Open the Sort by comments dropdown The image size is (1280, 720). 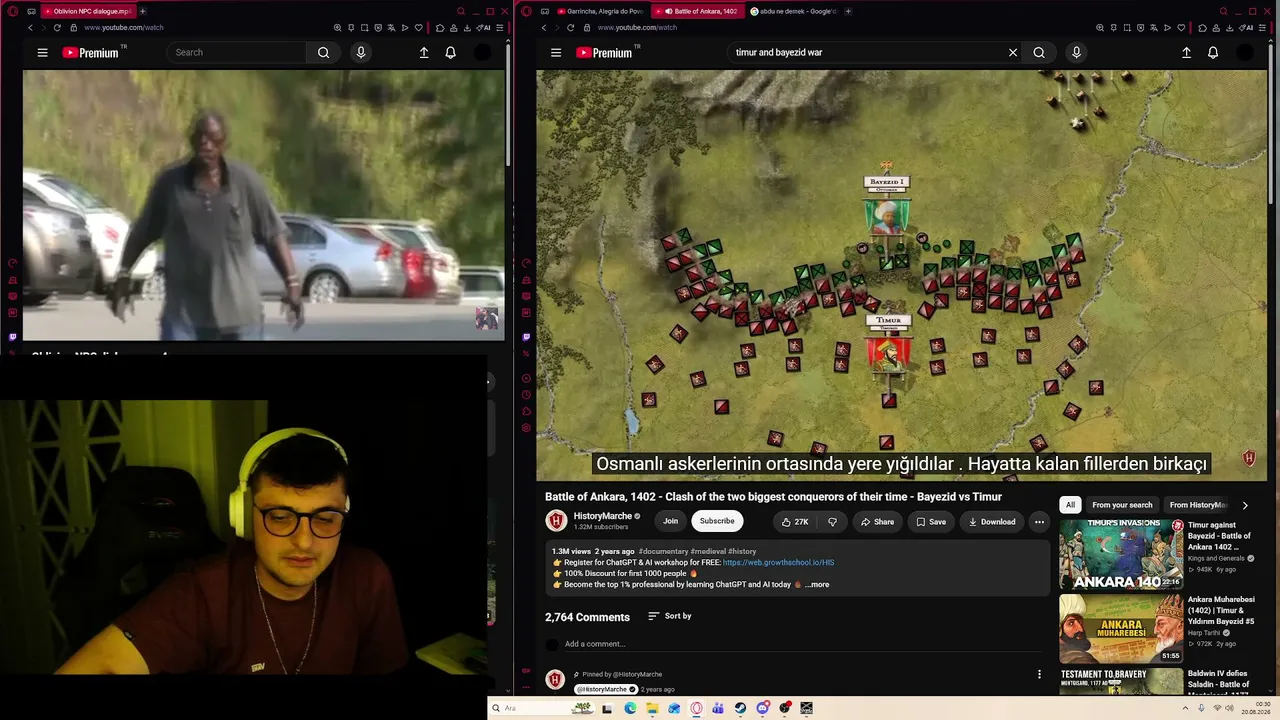click(669, 616)
